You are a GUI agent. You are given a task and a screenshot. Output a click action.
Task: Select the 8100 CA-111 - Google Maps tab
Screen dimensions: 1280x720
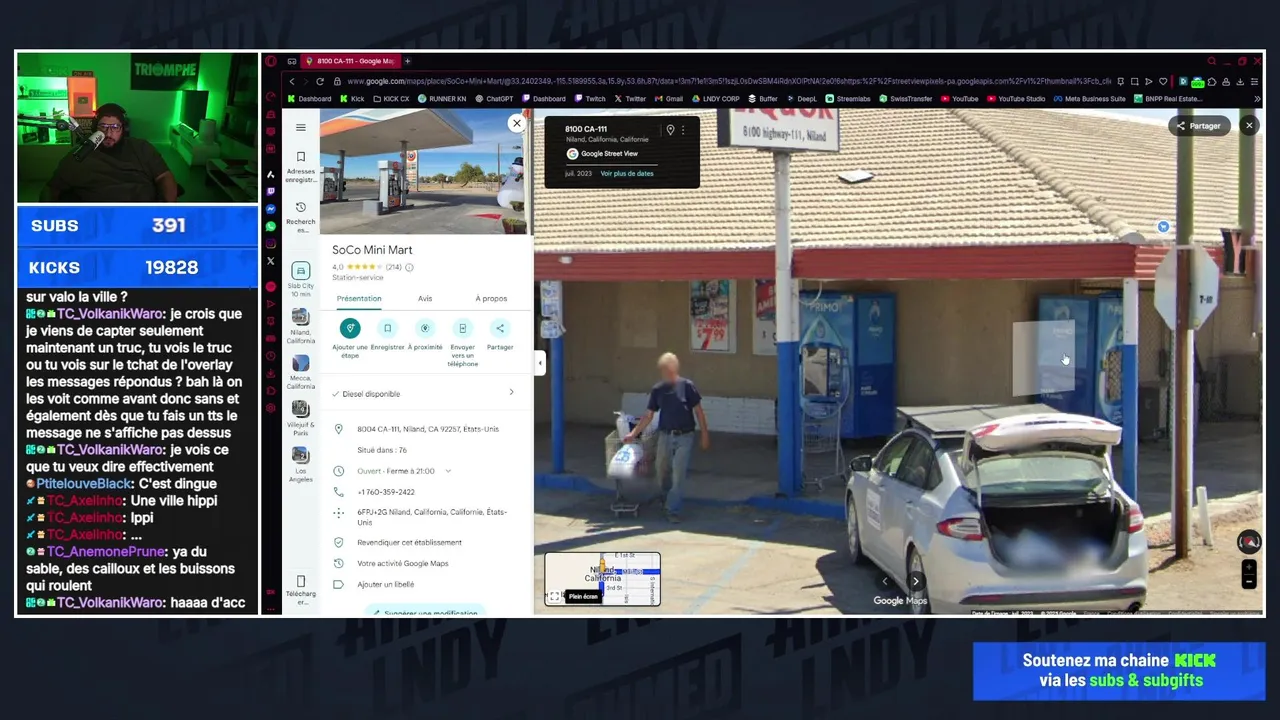tap(351, 61)
